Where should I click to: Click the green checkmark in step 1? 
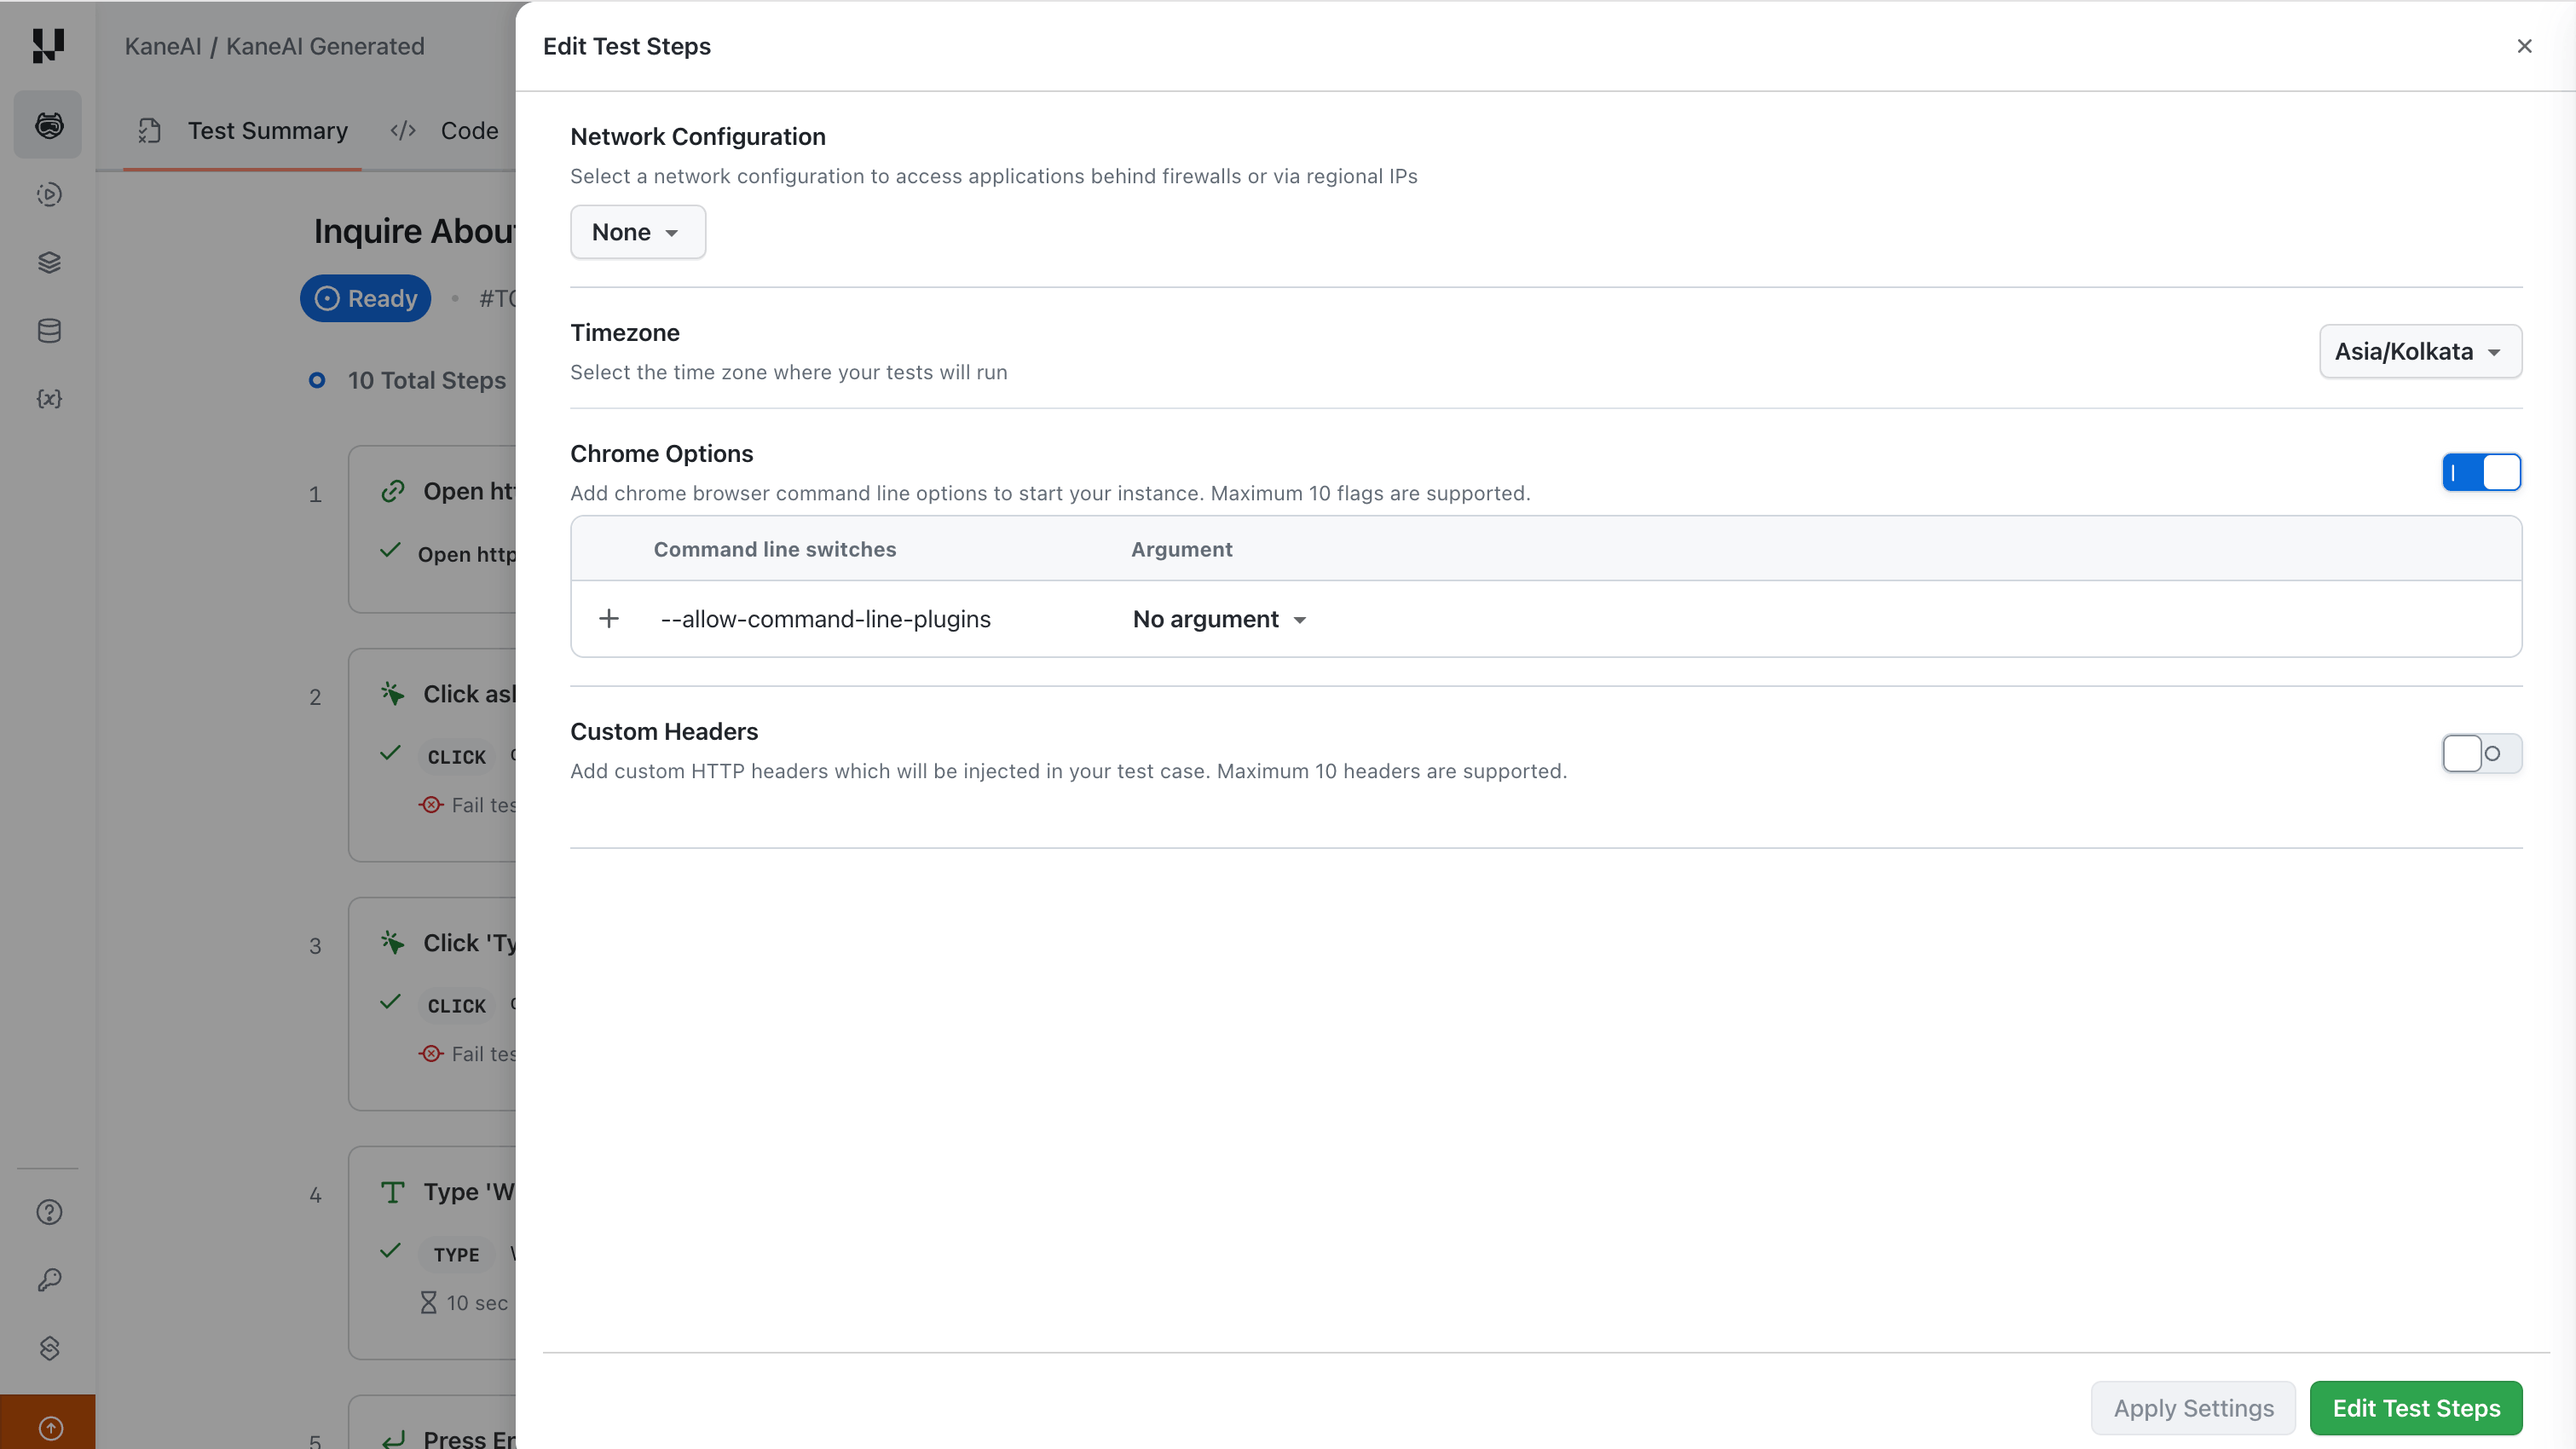coord(391,551)
